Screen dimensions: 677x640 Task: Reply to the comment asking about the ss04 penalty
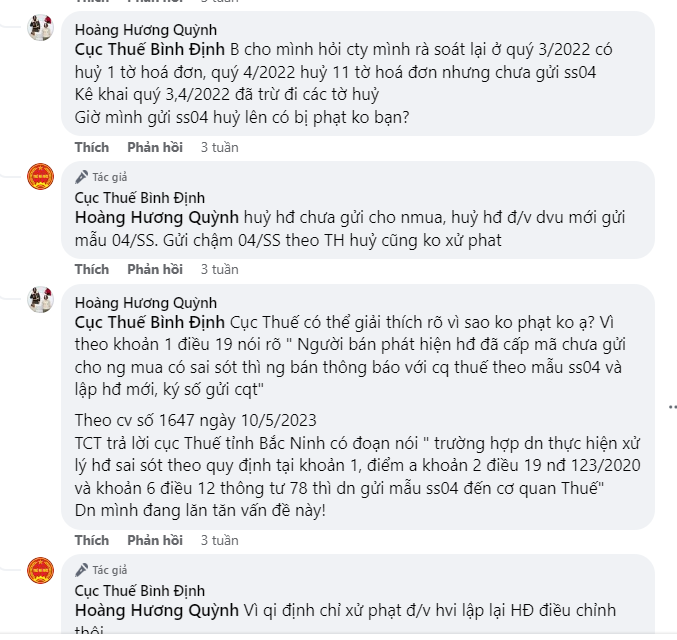click(155, 147)
